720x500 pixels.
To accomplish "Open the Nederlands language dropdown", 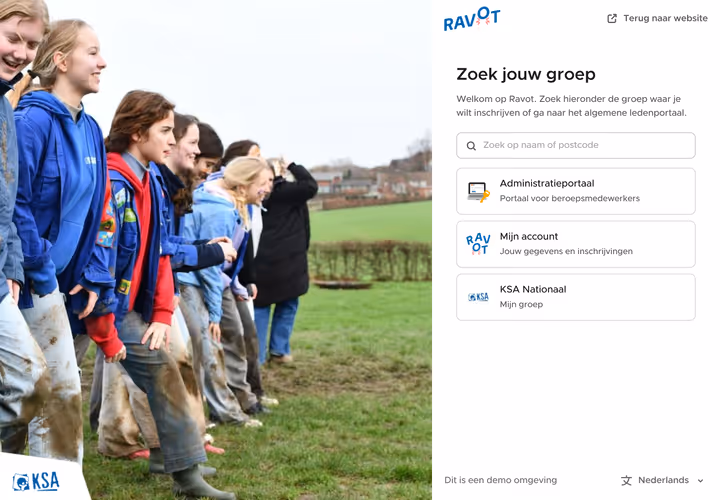I will point(662,480).
